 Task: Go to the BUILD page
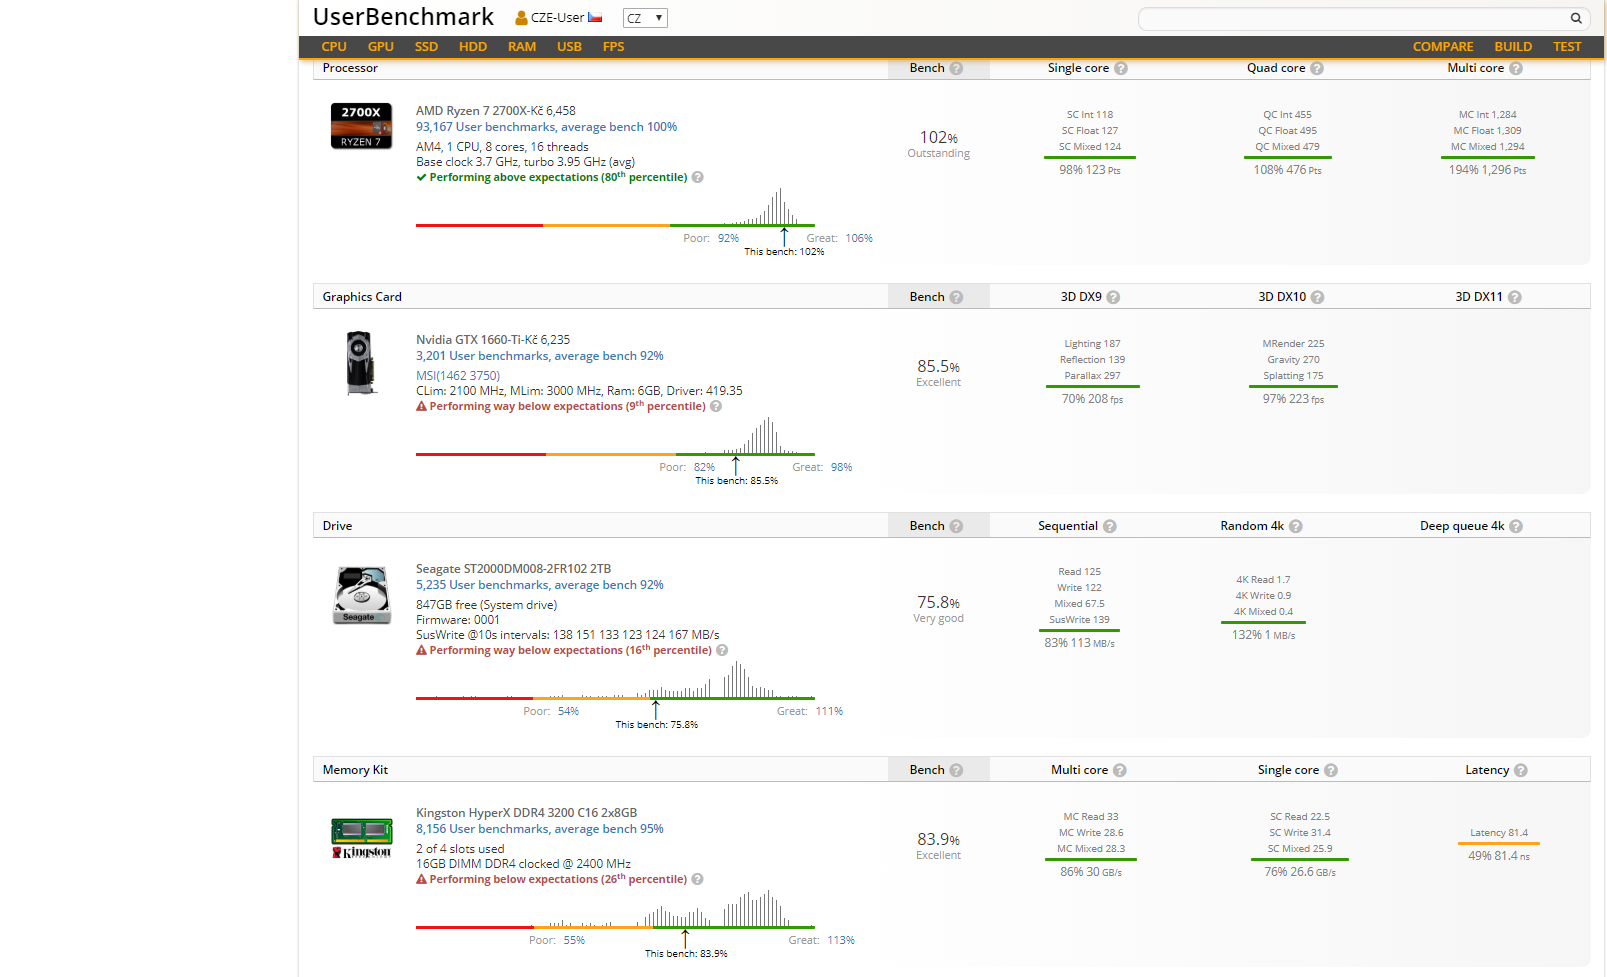coord(1513,47)
